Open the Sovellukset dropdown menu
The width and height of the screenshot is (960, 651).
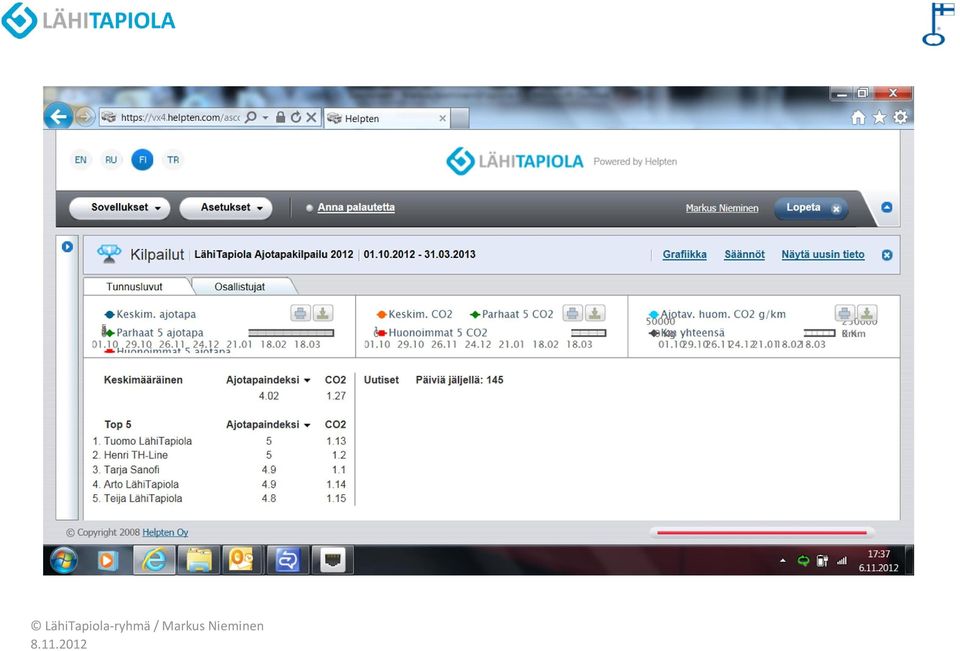tap(120, 208)
